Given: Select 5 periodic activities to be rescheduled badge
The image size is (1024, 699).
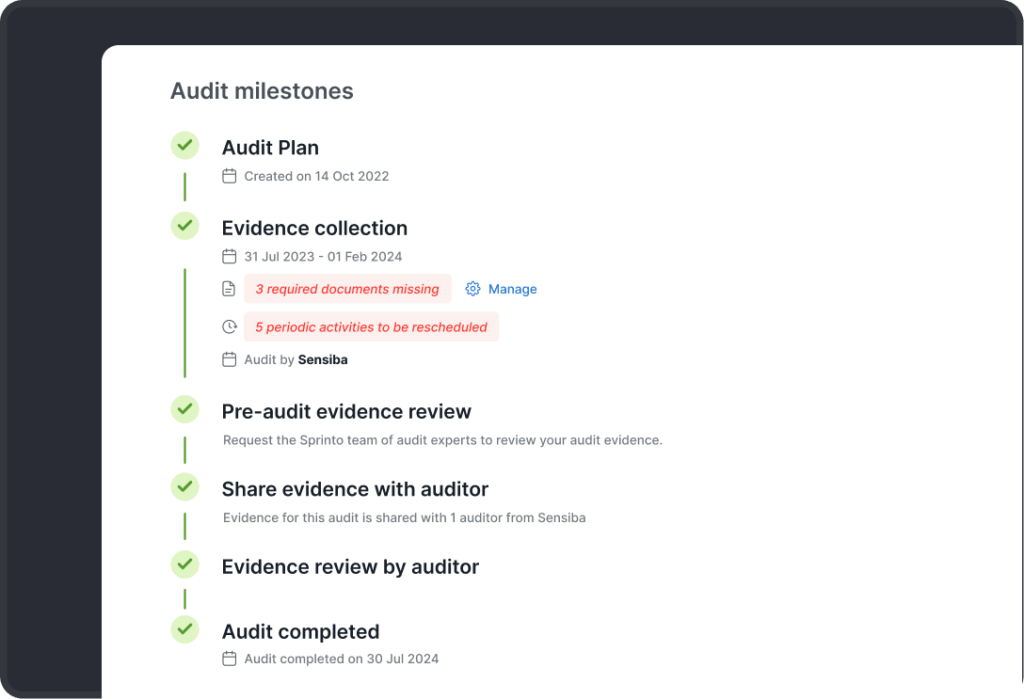Looking at the screenshot, I should pos(371,327).
